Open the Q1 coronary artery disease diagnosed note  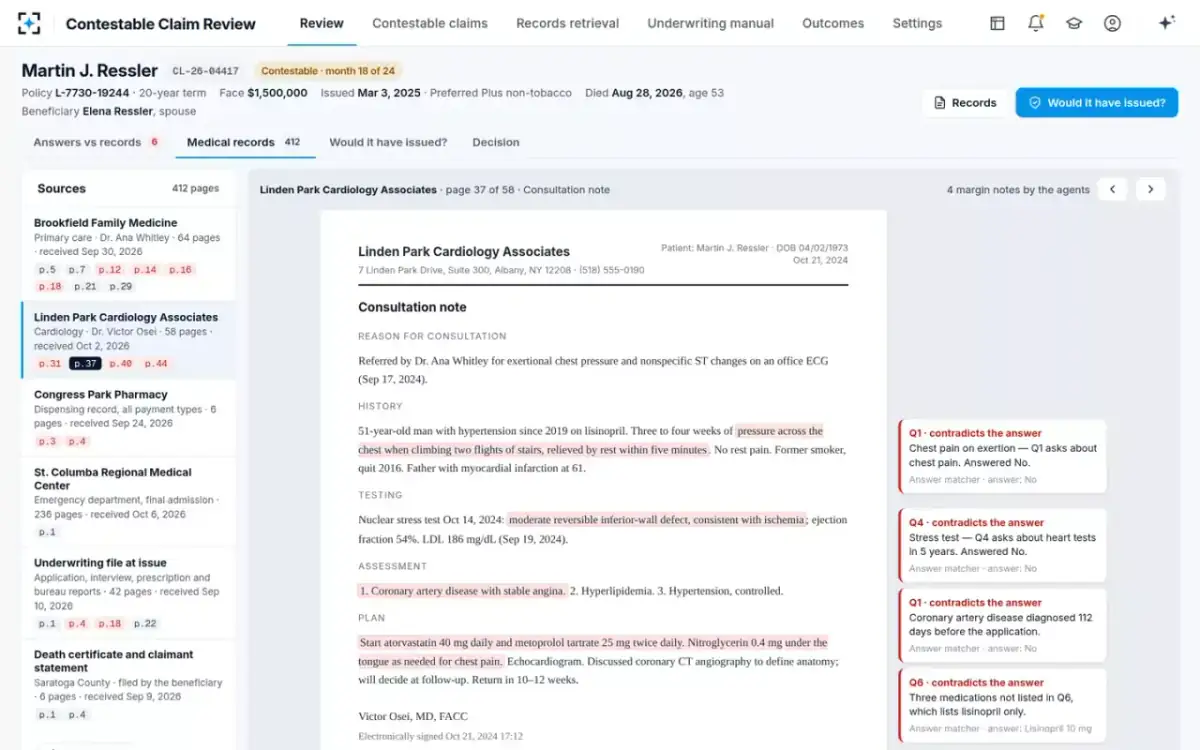[x=1003, y=625]
